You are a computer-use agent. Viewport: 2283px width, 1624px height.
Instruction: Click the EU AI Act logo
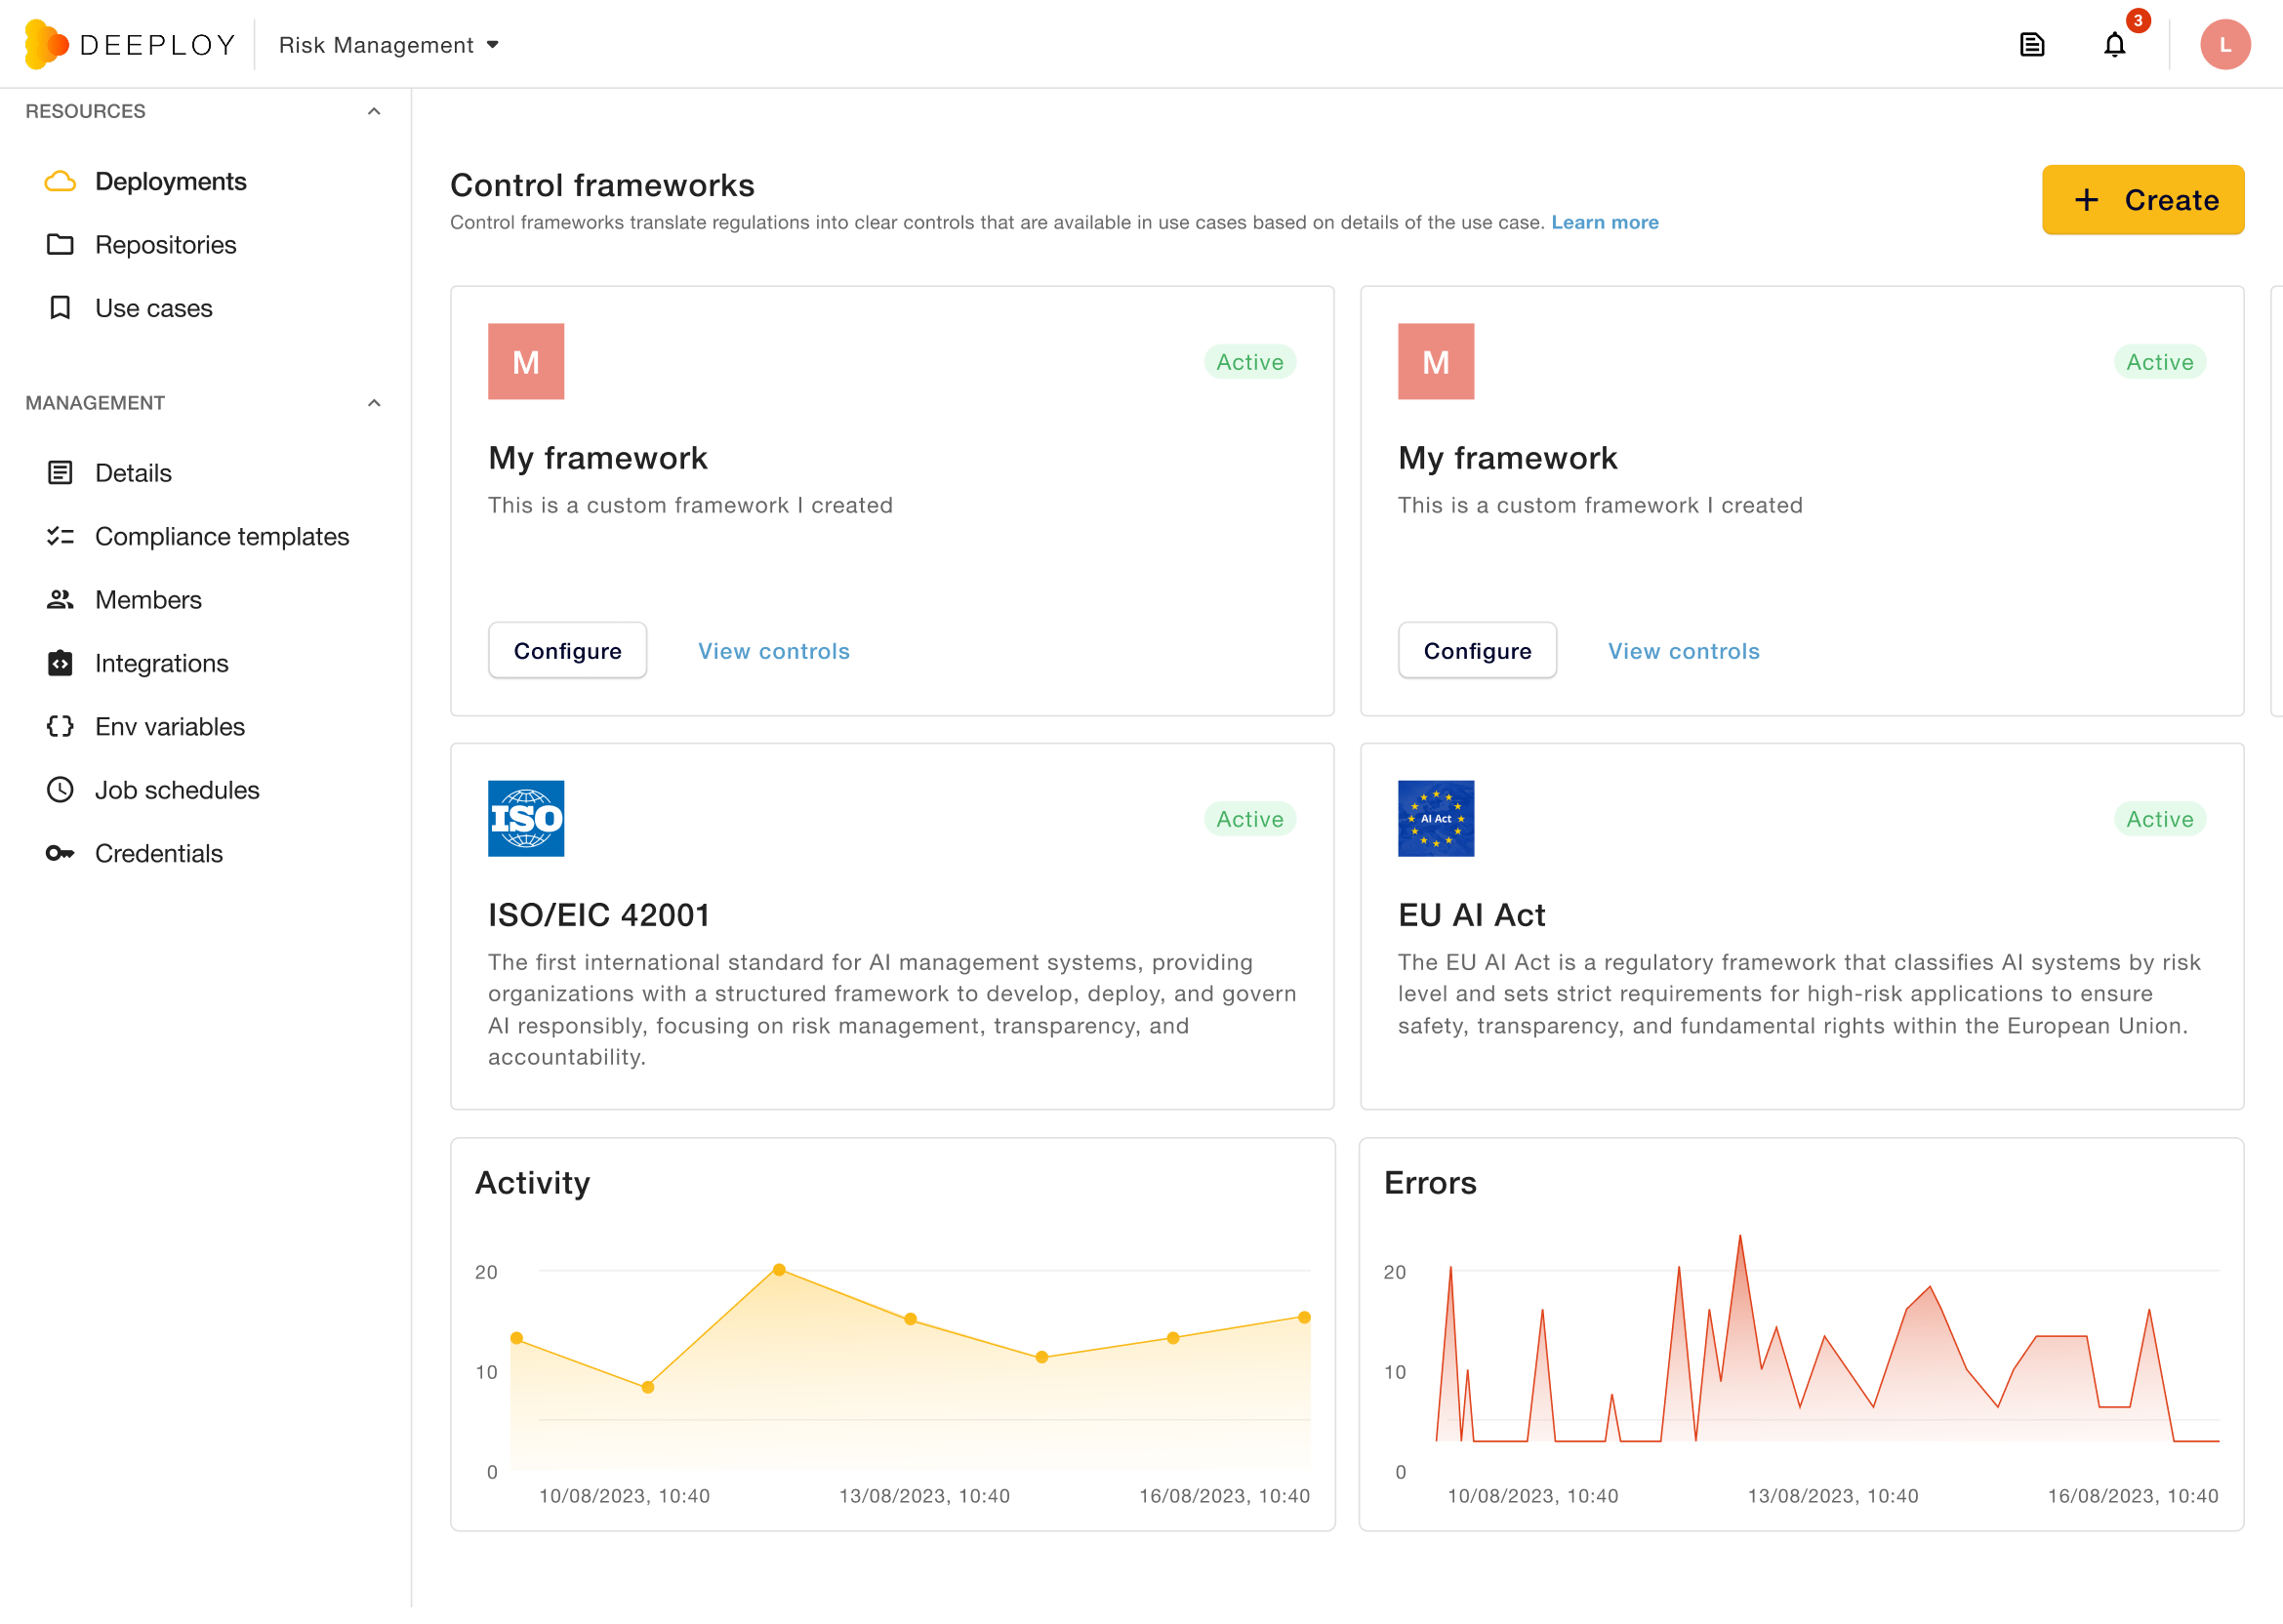click(1435, 818)
